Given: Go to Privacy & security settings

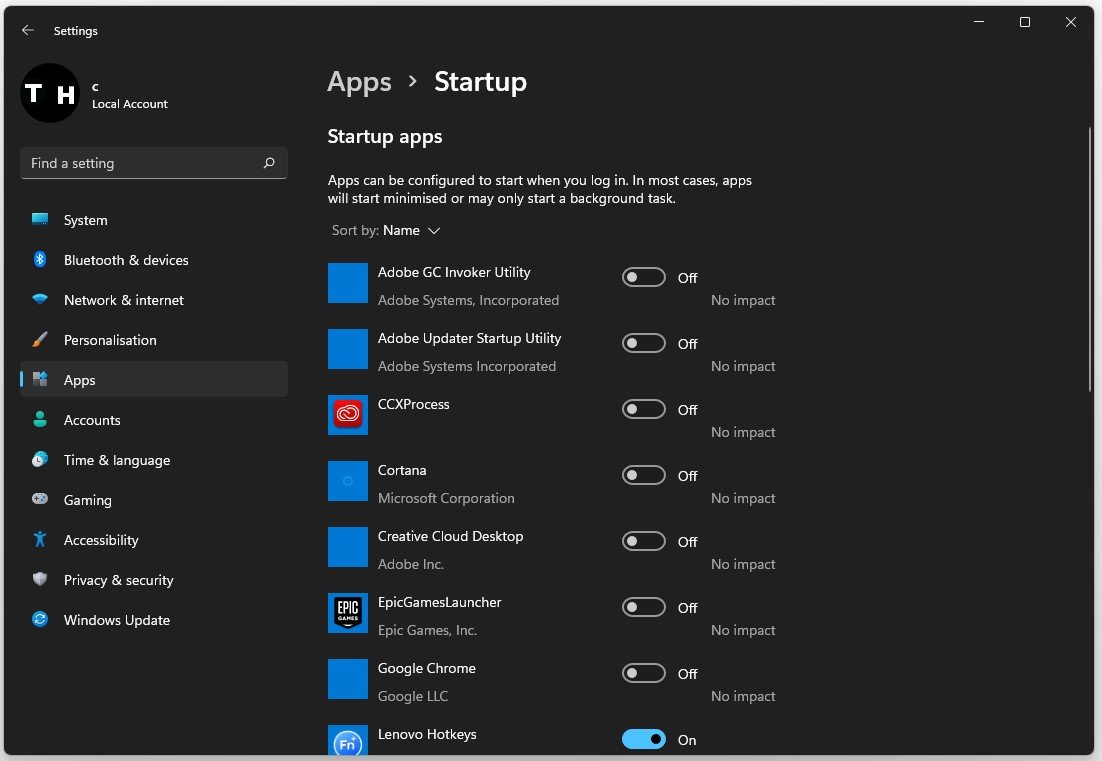Looking at the screenshot, I should pos(118,580).
